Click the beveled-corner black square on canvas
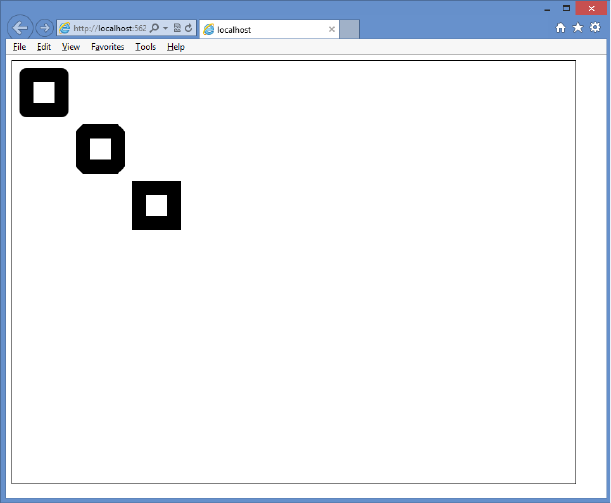This screenshot has width=611, height=503. (101, 149)
